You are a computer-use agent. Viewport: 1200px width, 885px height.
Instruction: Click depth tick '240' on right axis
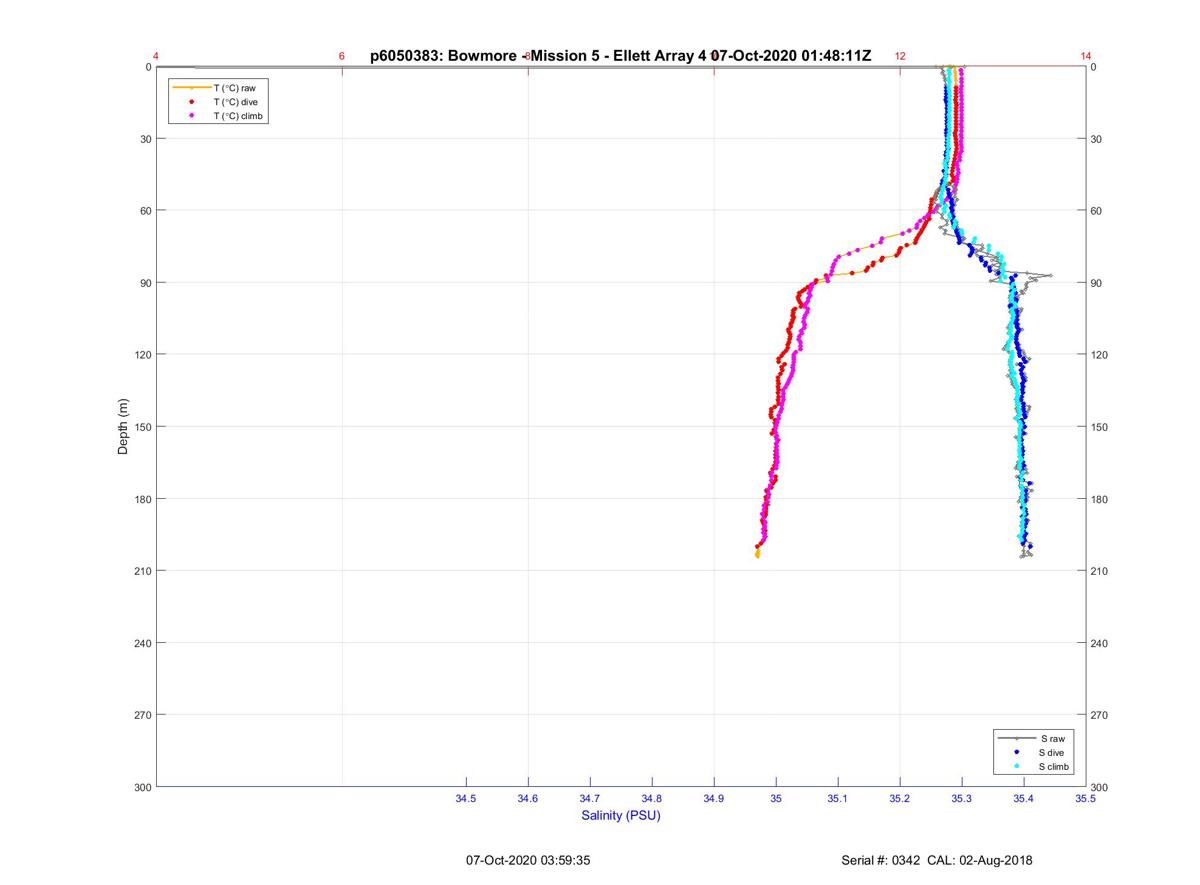[x=1100, y=643]
